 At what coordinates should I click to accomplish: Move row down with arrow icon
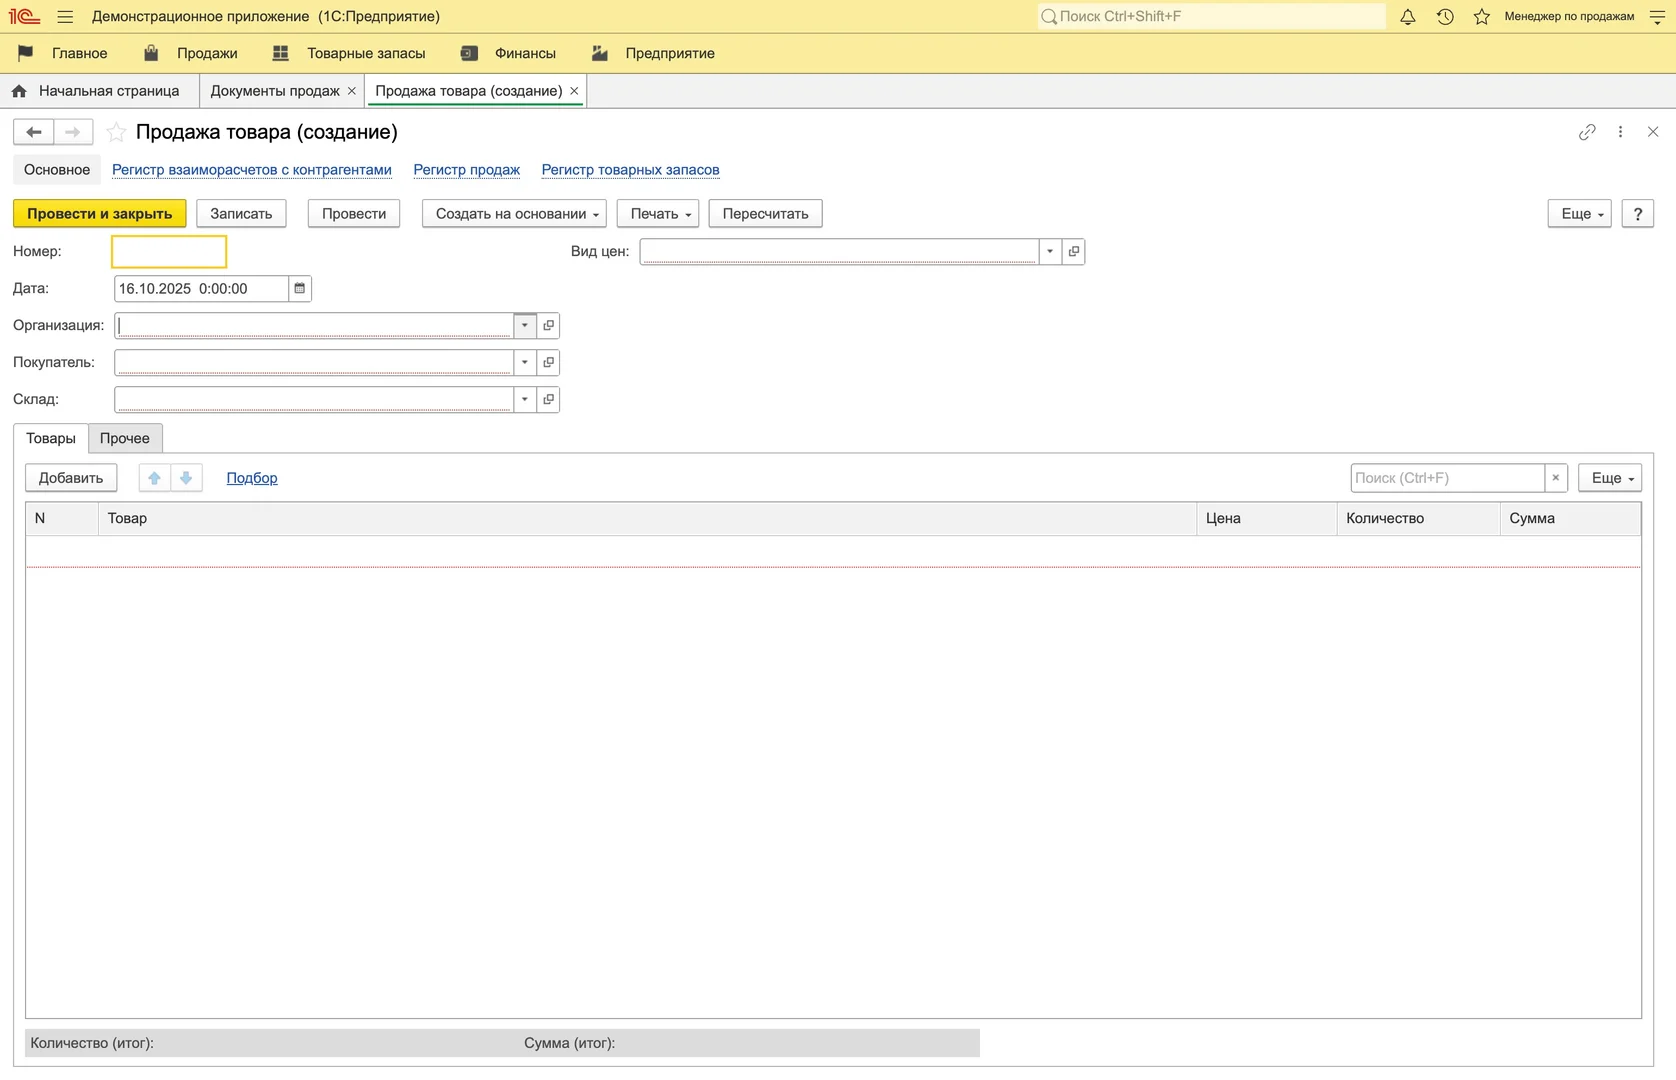pyautogui.click(x=186, y=478)
